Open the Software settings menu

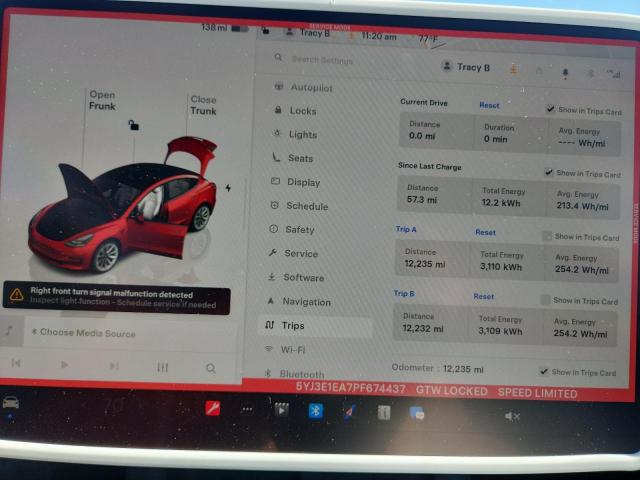click(x=296, y=278)
